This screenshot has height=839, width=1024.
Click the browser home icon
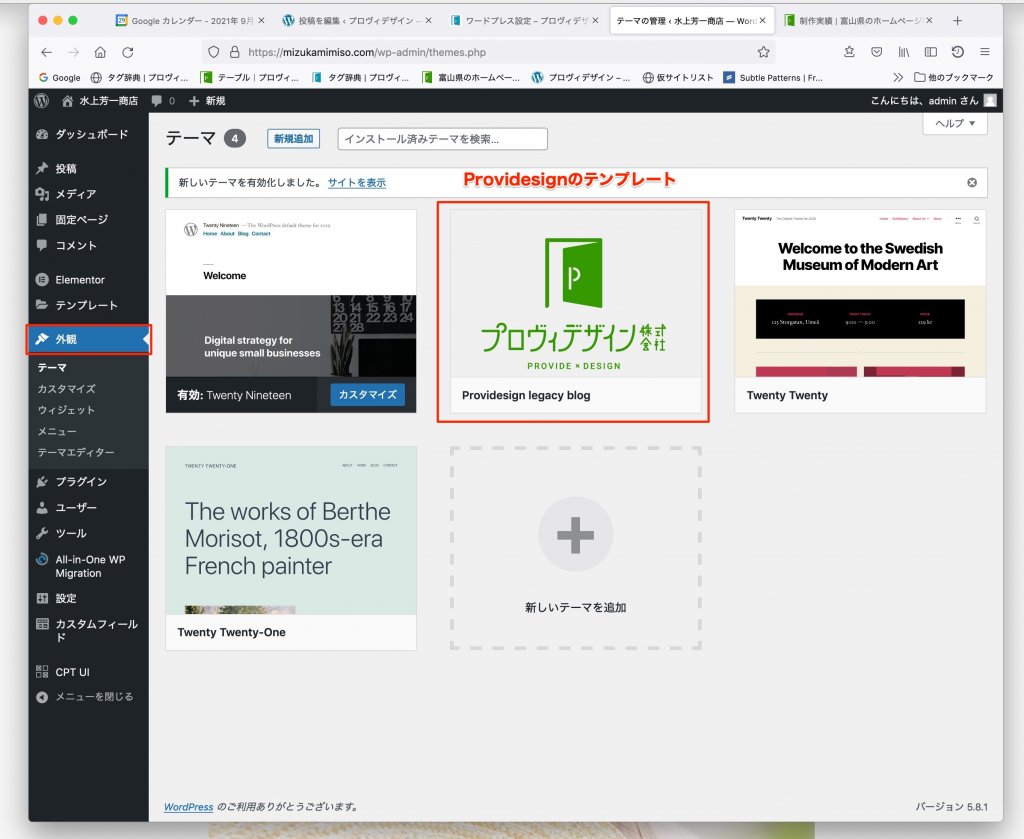tap(100, 52)
